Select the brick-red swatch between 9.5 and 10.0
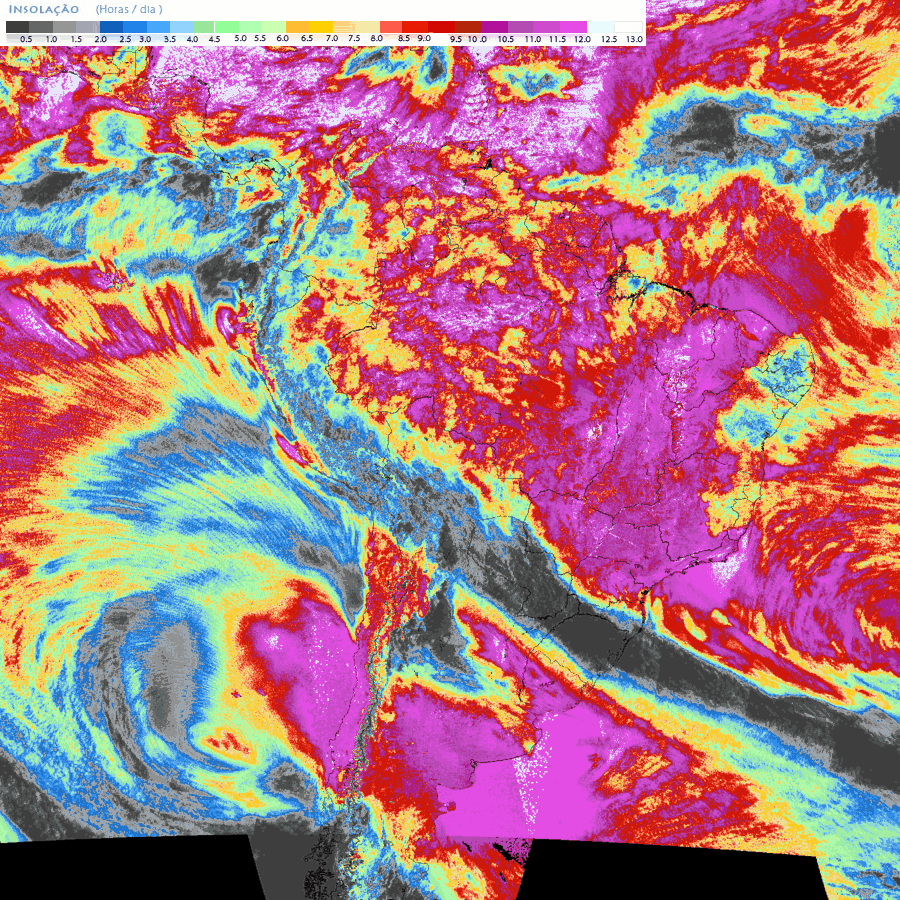 pos(468,27)
